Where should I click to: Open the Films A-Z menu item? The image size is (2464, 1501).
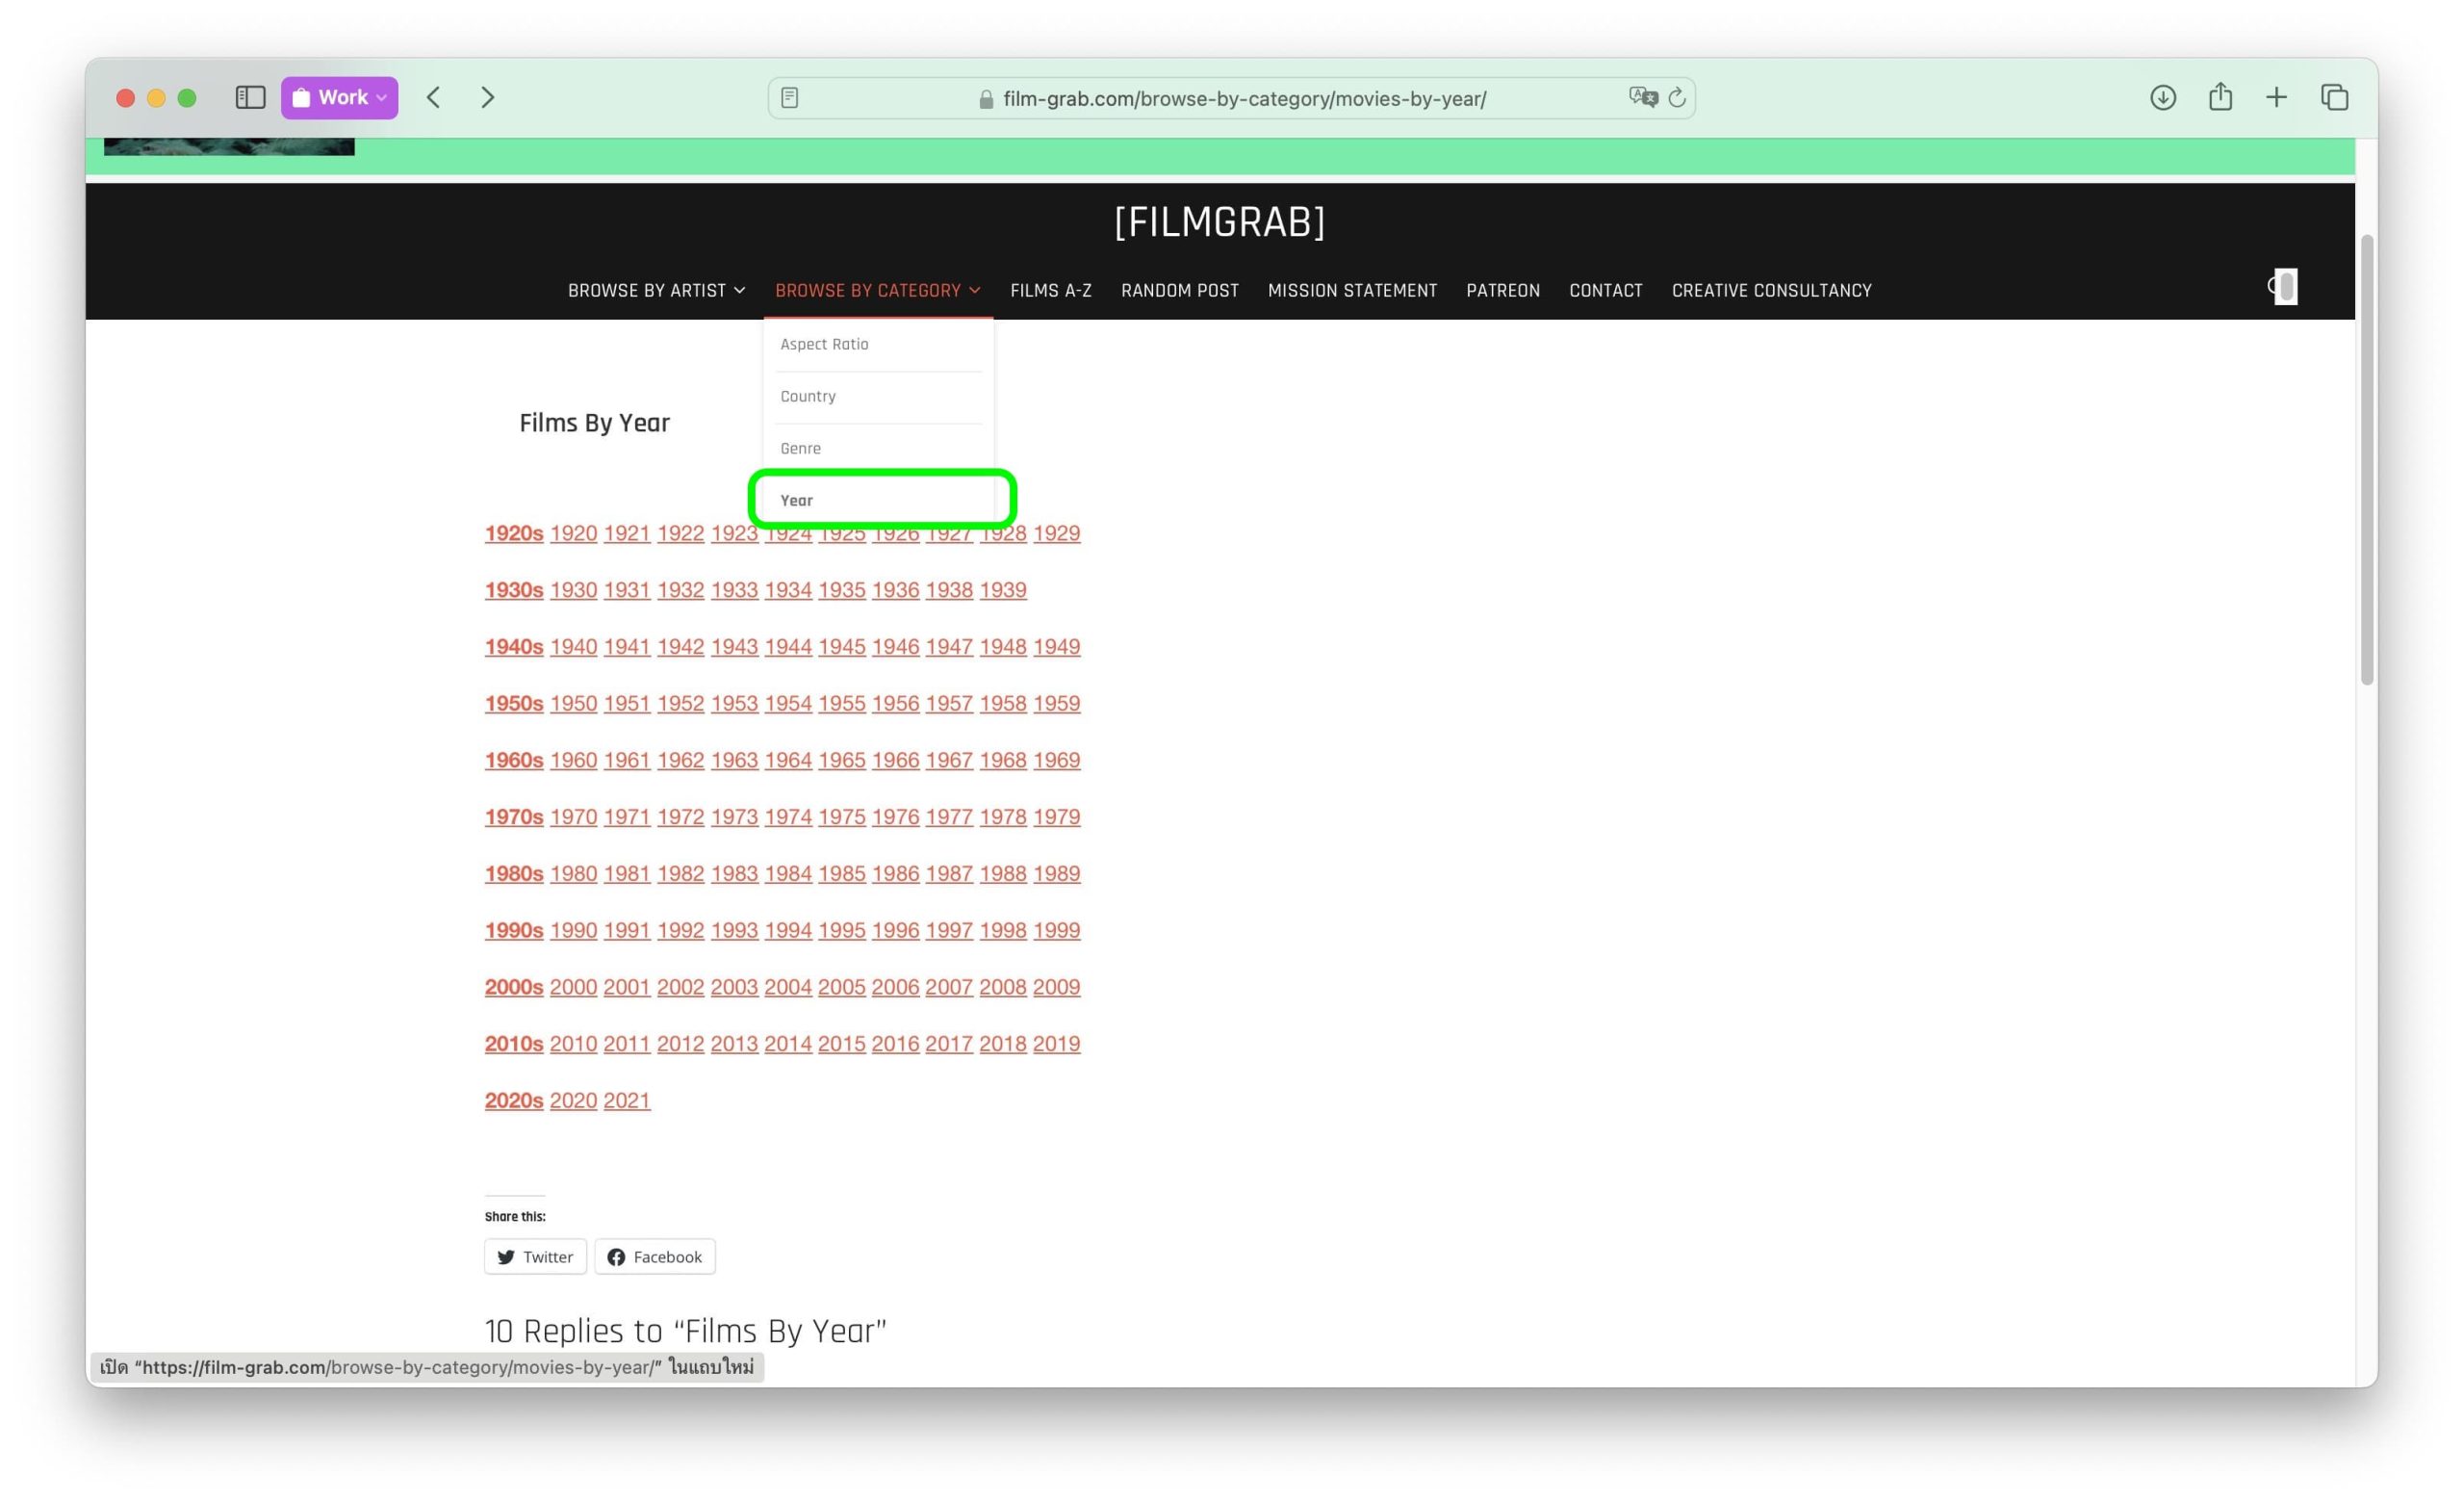[1050, 290]
